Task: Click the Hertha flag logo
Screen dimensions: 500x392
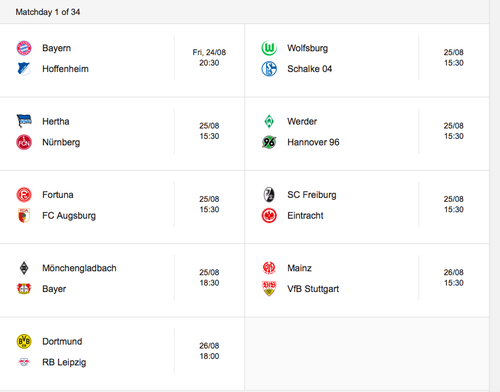Action: click(24, 121)
